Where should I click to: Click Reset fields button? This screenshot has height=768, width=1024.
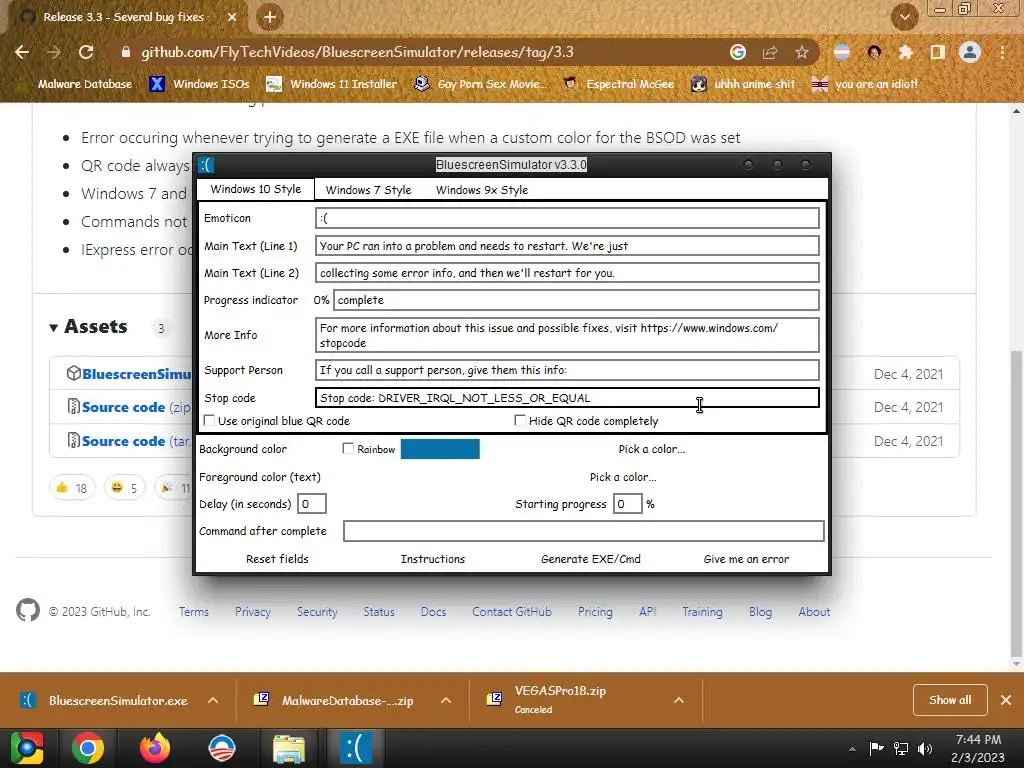pyautogui.click(x=277, y=559)
